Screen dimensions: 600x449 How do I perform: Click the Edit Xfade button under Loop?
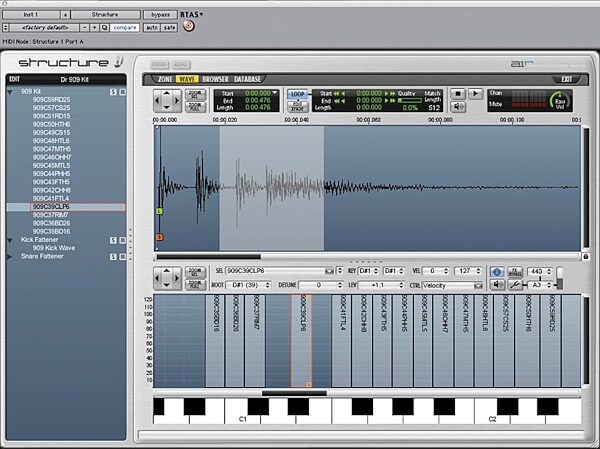point(297,107)
